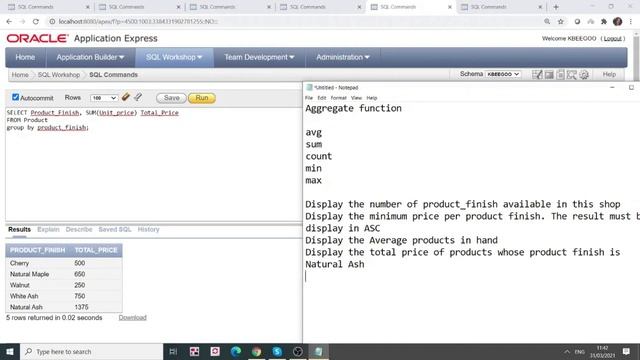
Task: Run the SQL query
Action: point(202,98)
